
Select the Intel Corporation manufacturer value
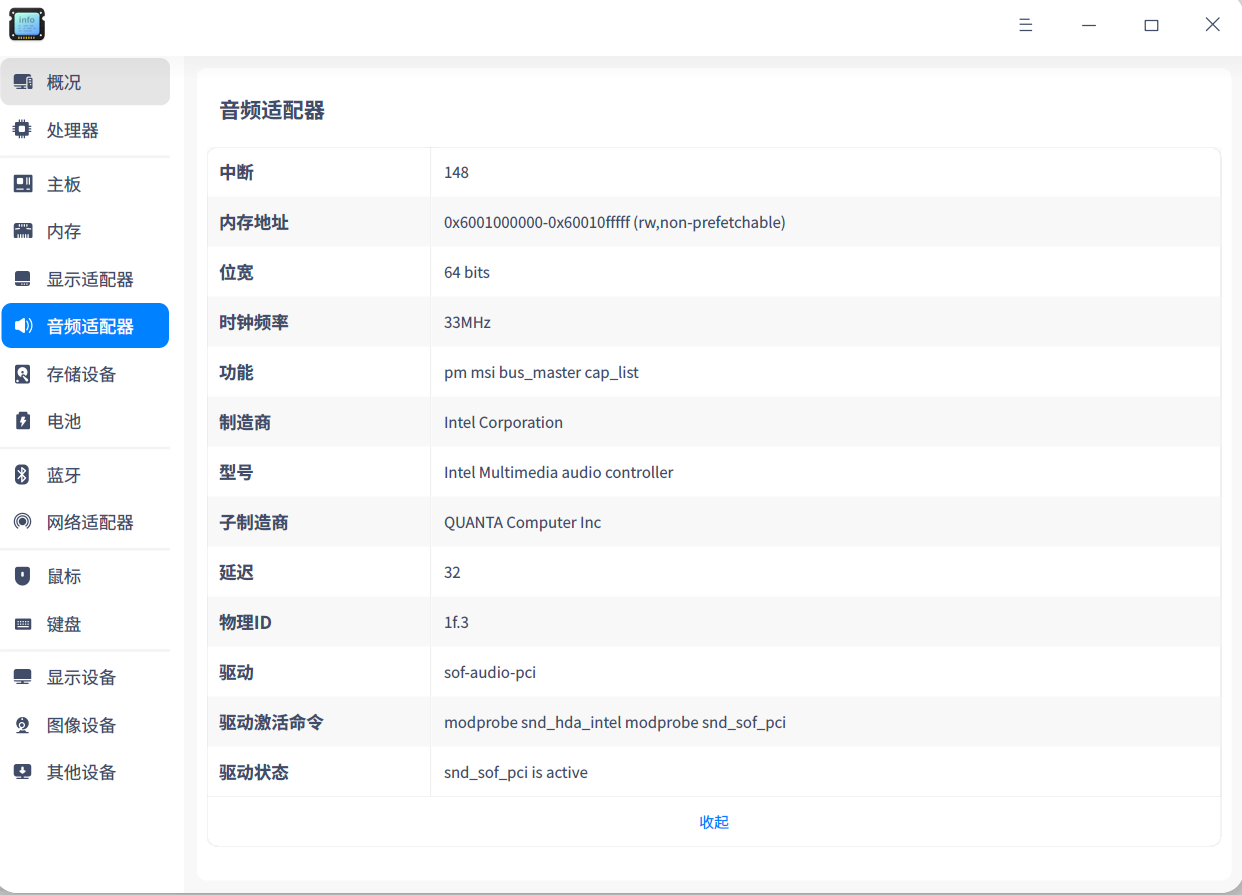503,422
